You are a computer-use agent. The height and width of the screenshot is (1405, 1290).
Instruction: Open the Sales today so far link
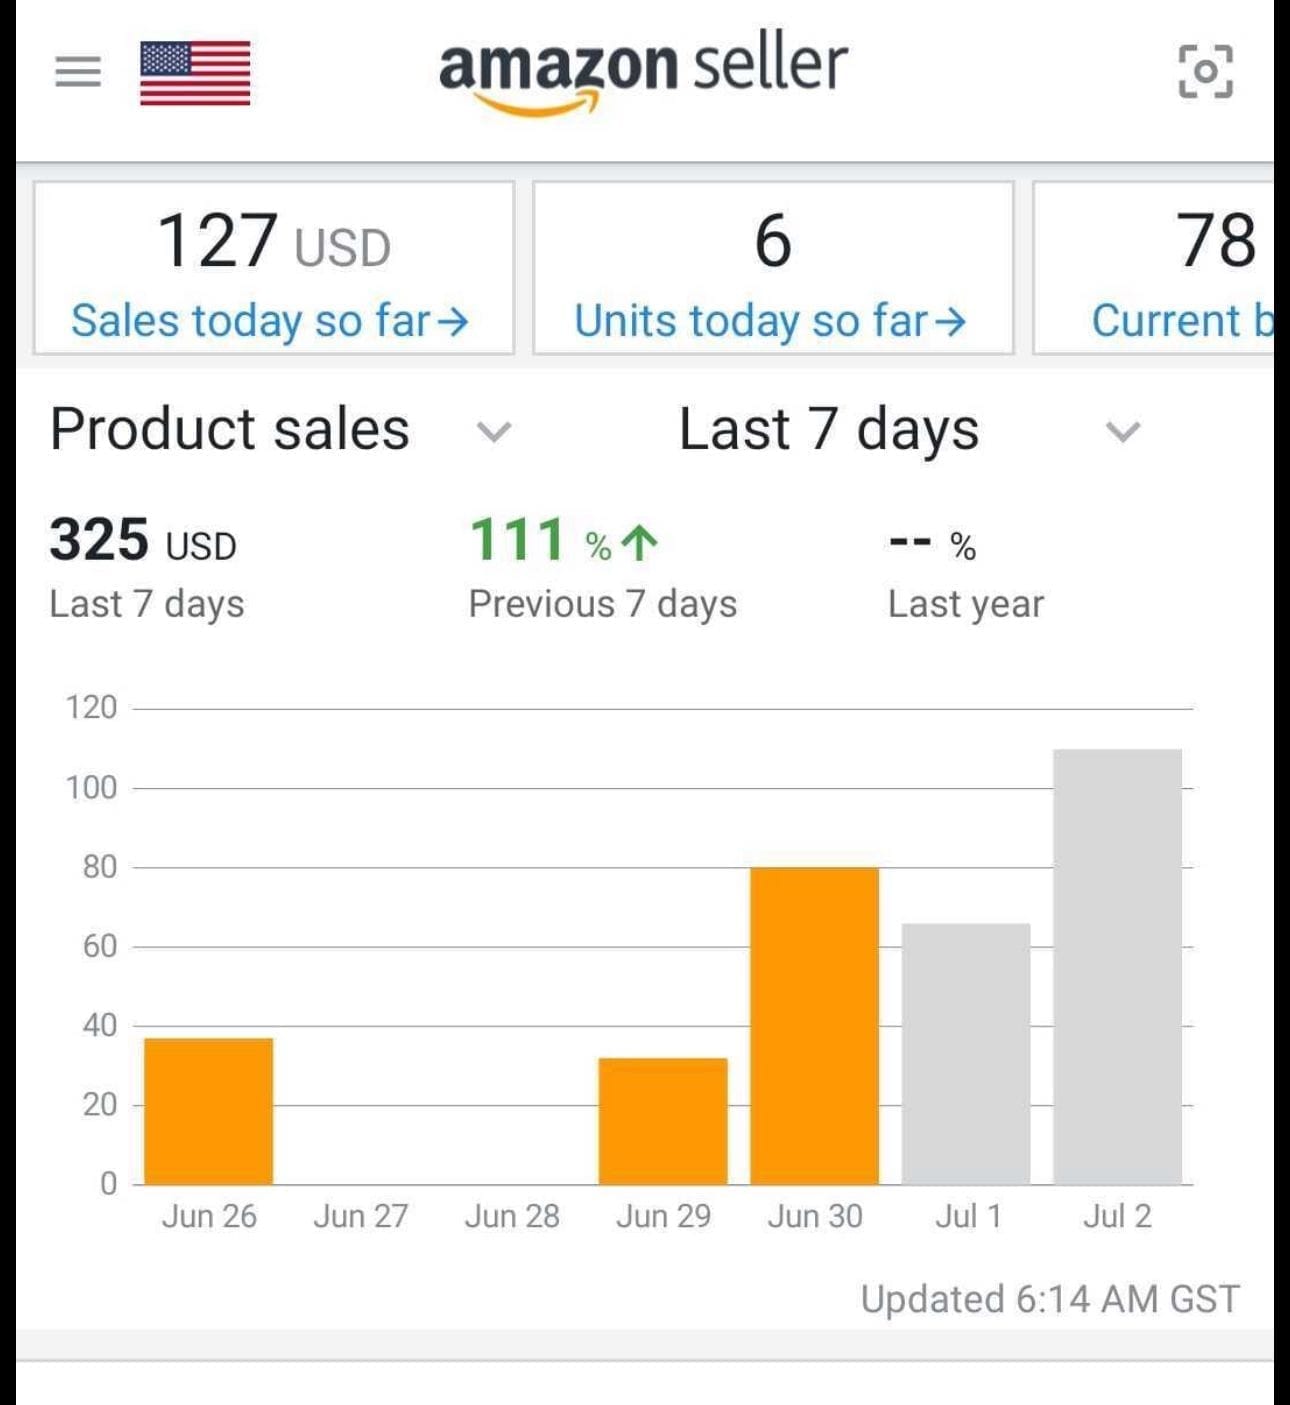click(250, 321)
